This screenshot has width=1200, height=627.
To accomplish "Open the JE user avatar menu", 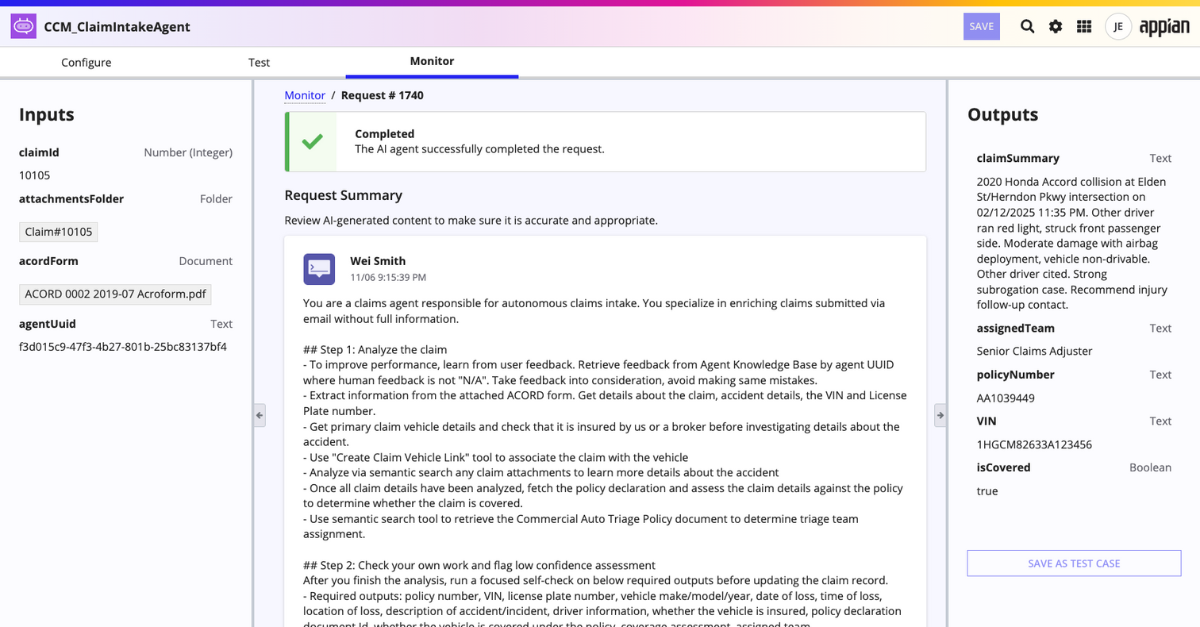I will tap(1118, 26).
